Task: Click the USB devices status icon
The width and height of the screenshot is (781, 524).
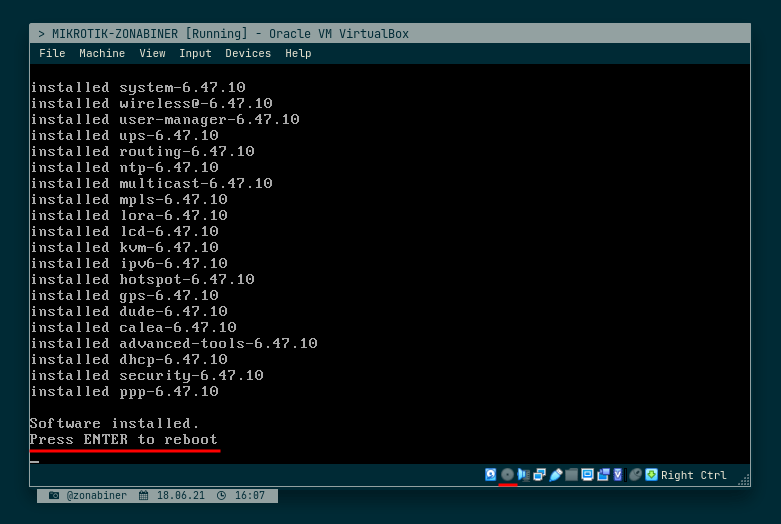Action: pos(555,475)
